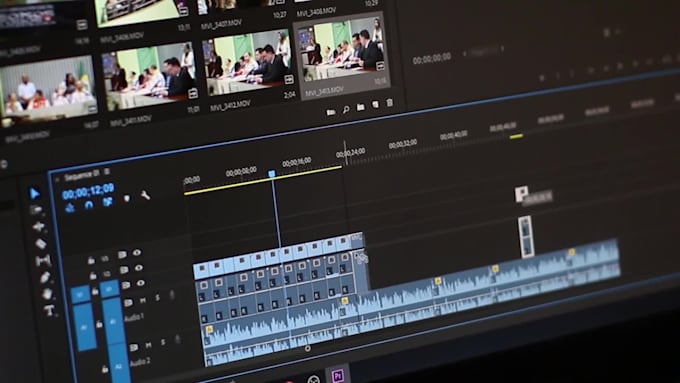Toggle timeline Snap magnet
Viewport: 680px width, 383px height.
(89, 205)
